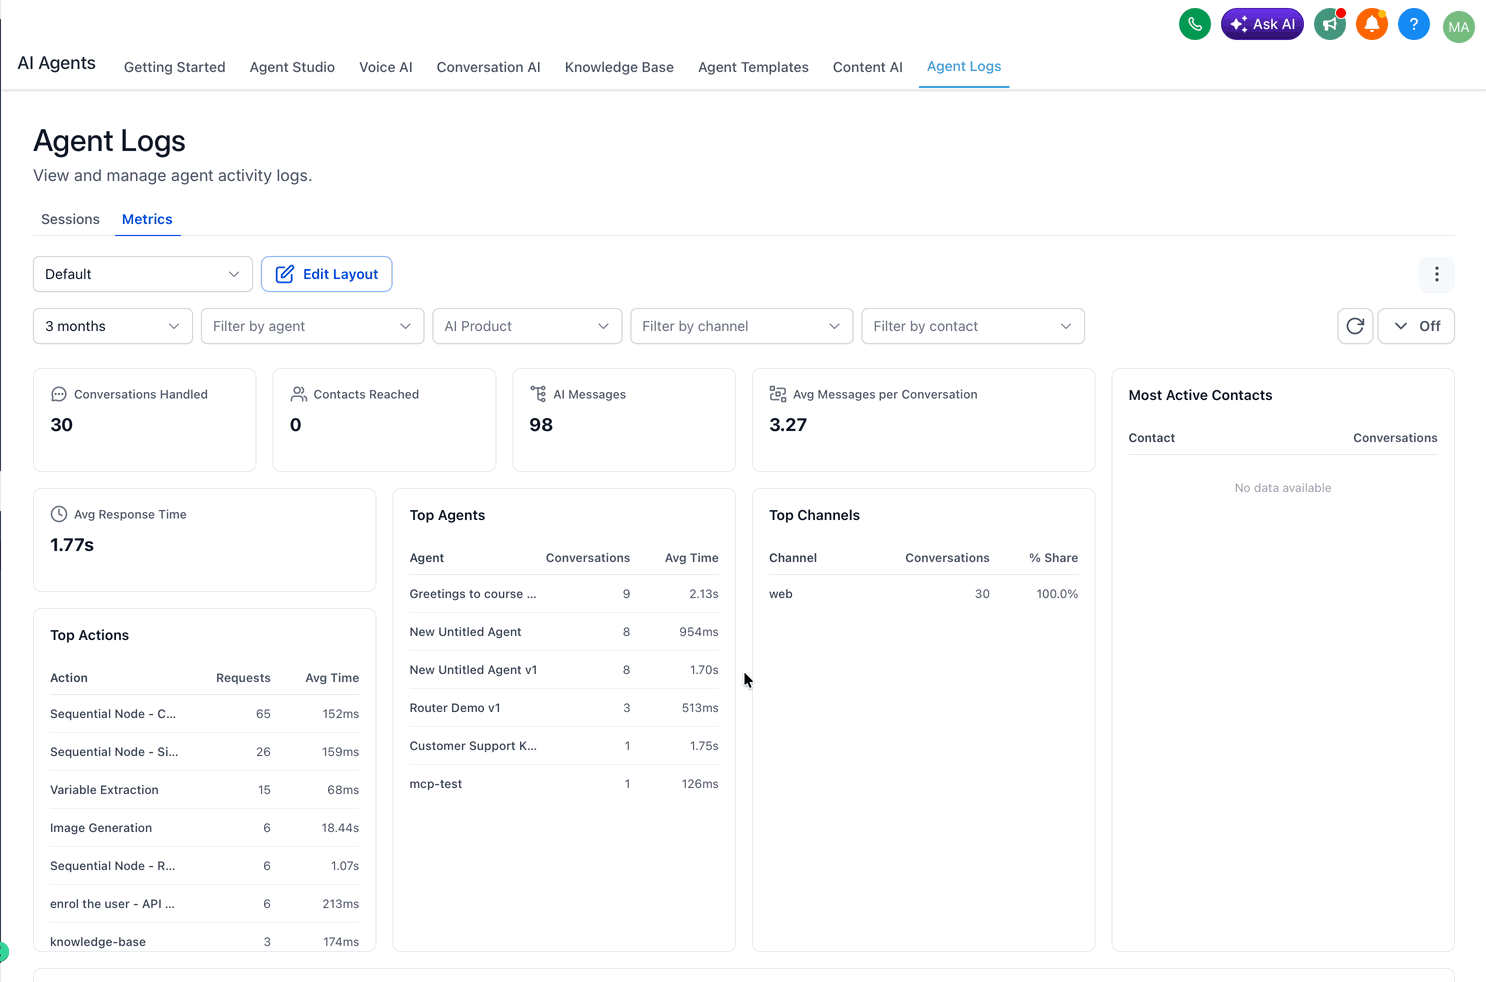The width and height of the screenshot is (1486, 982).
Task: Open the megaphone announcements icon
Action: pyautogui.click(x=1330, y=24)
